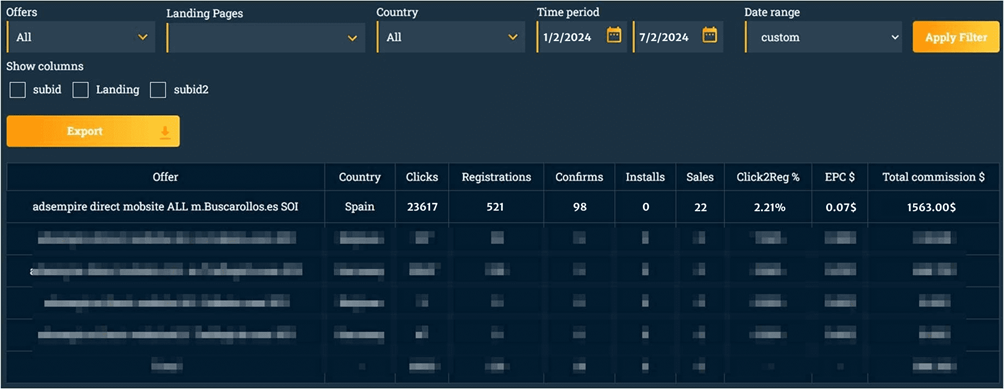
Task: Click the Total commission $ column header
Action: pos(933,177)
